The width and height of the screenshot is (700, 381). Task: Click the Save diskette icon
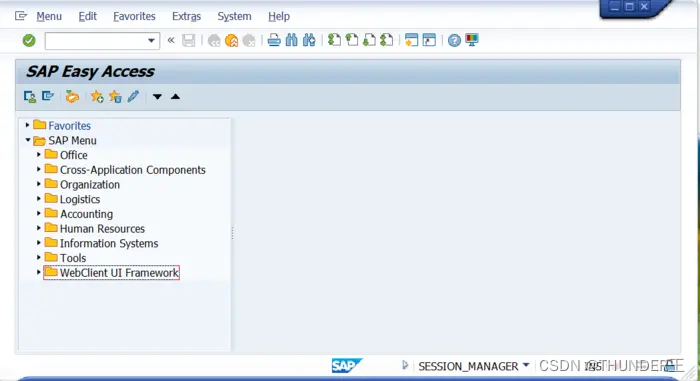click(x=189, y=40)
